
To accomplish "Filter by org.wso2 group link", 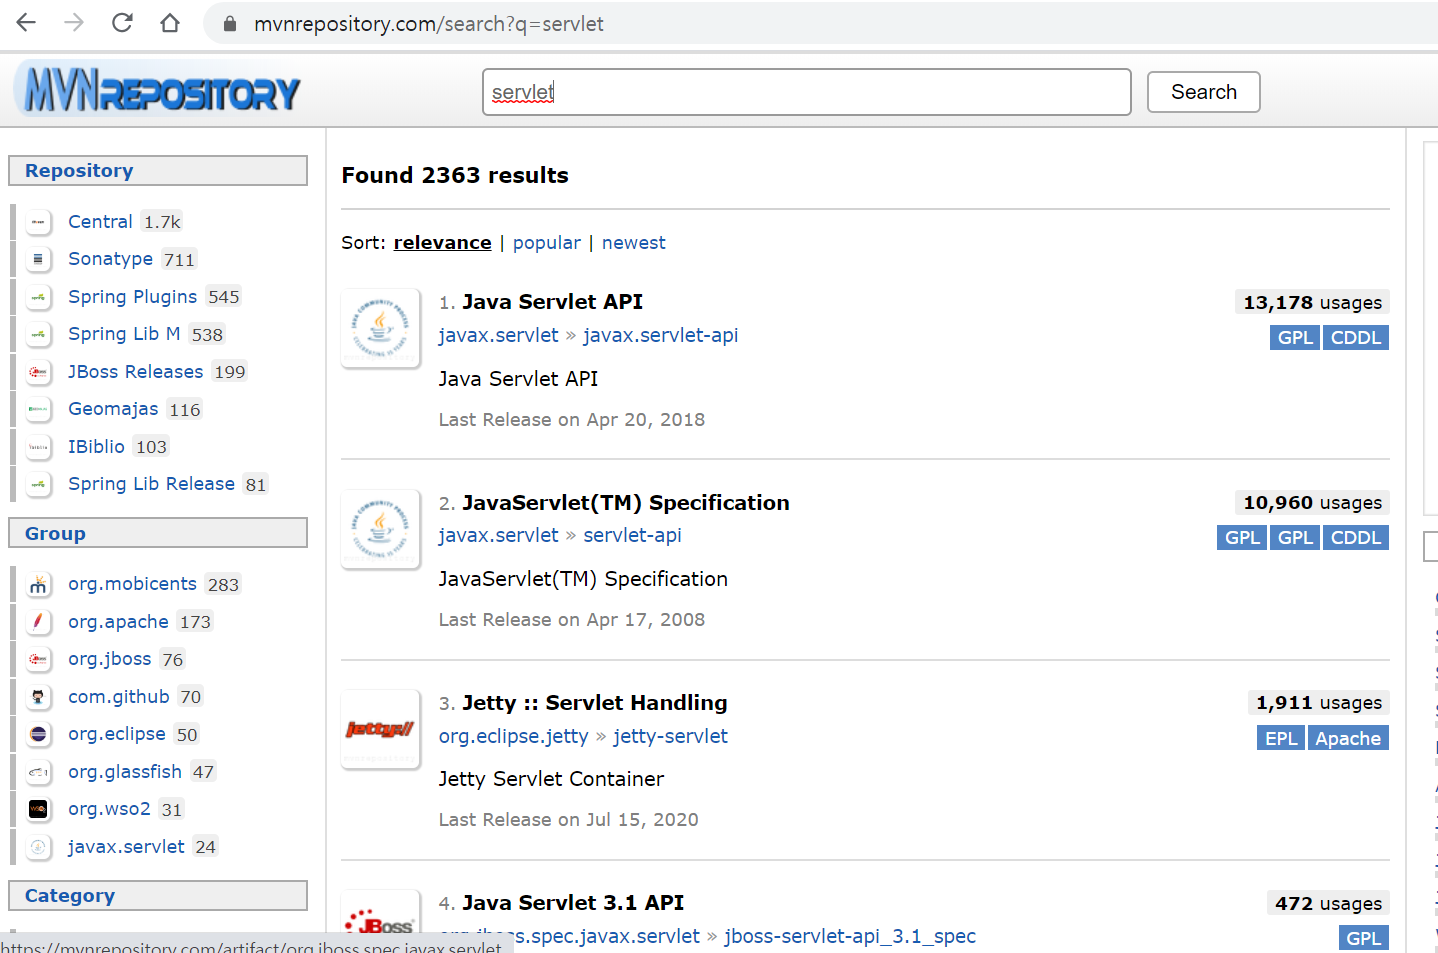I will tap(109, 809).
